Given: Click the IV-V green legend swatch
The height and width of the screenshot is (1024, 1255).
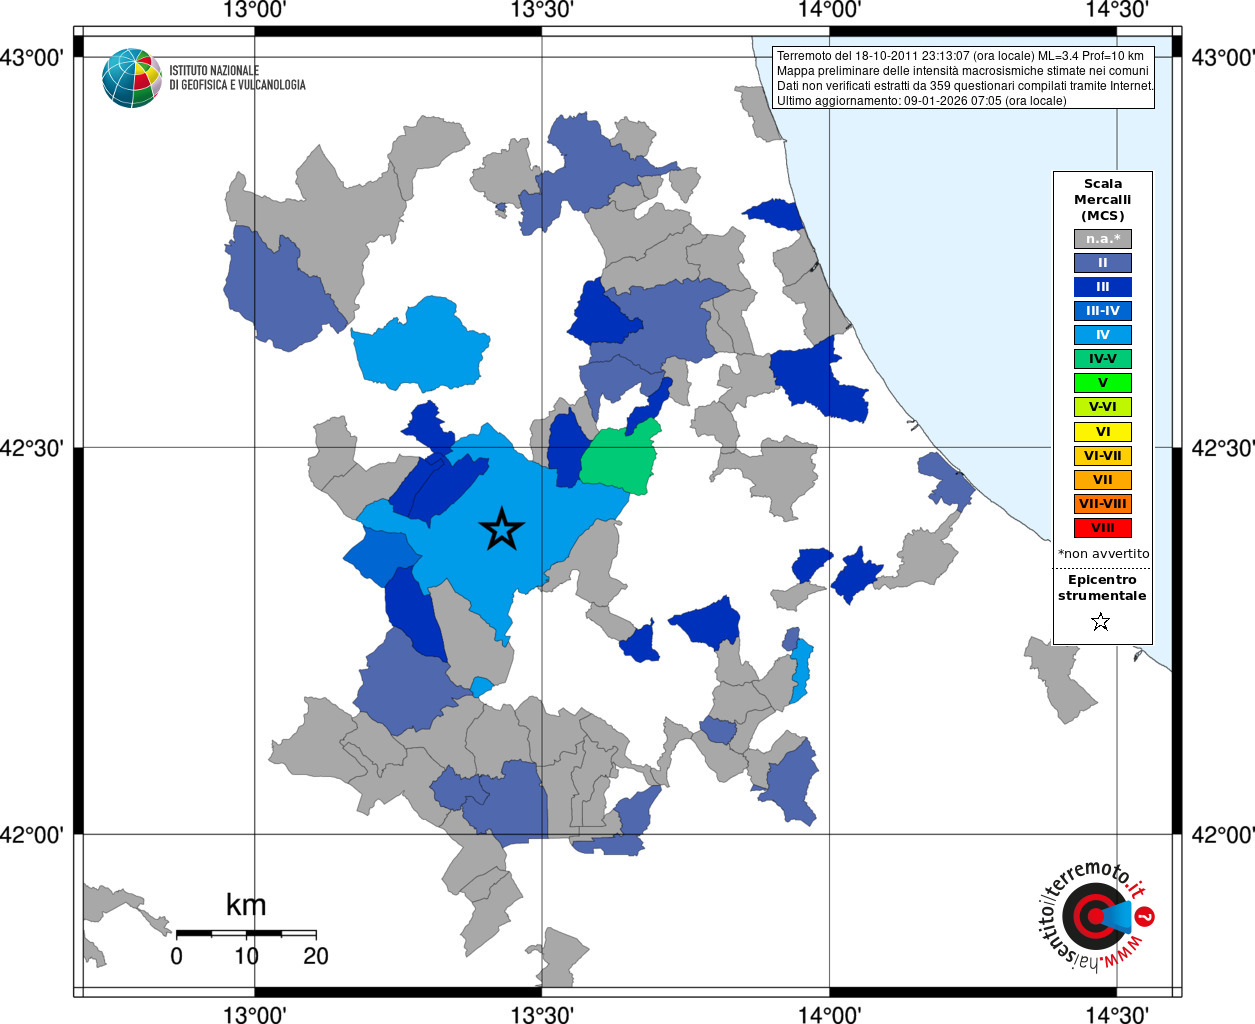Looking at the screenshot, I should [1103, 359].
